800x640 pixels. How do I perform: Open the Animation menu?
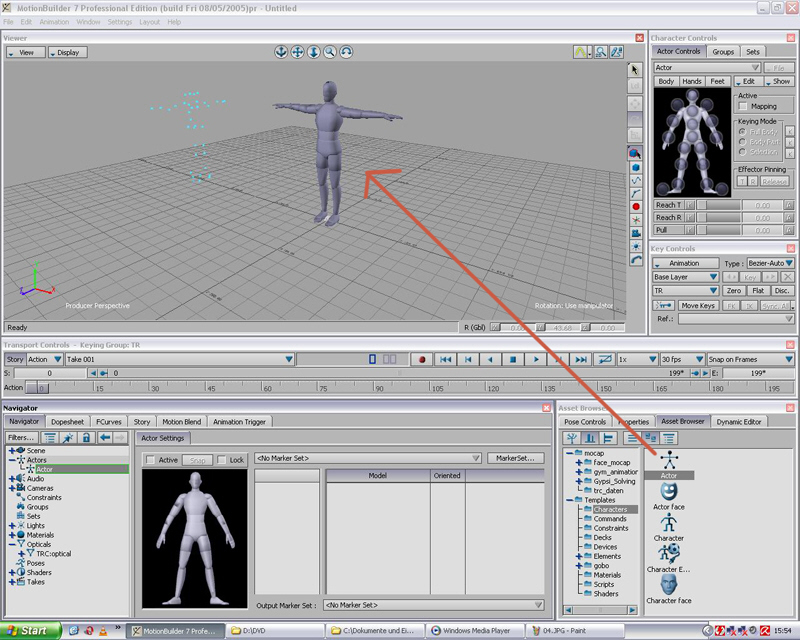[54, 21]
